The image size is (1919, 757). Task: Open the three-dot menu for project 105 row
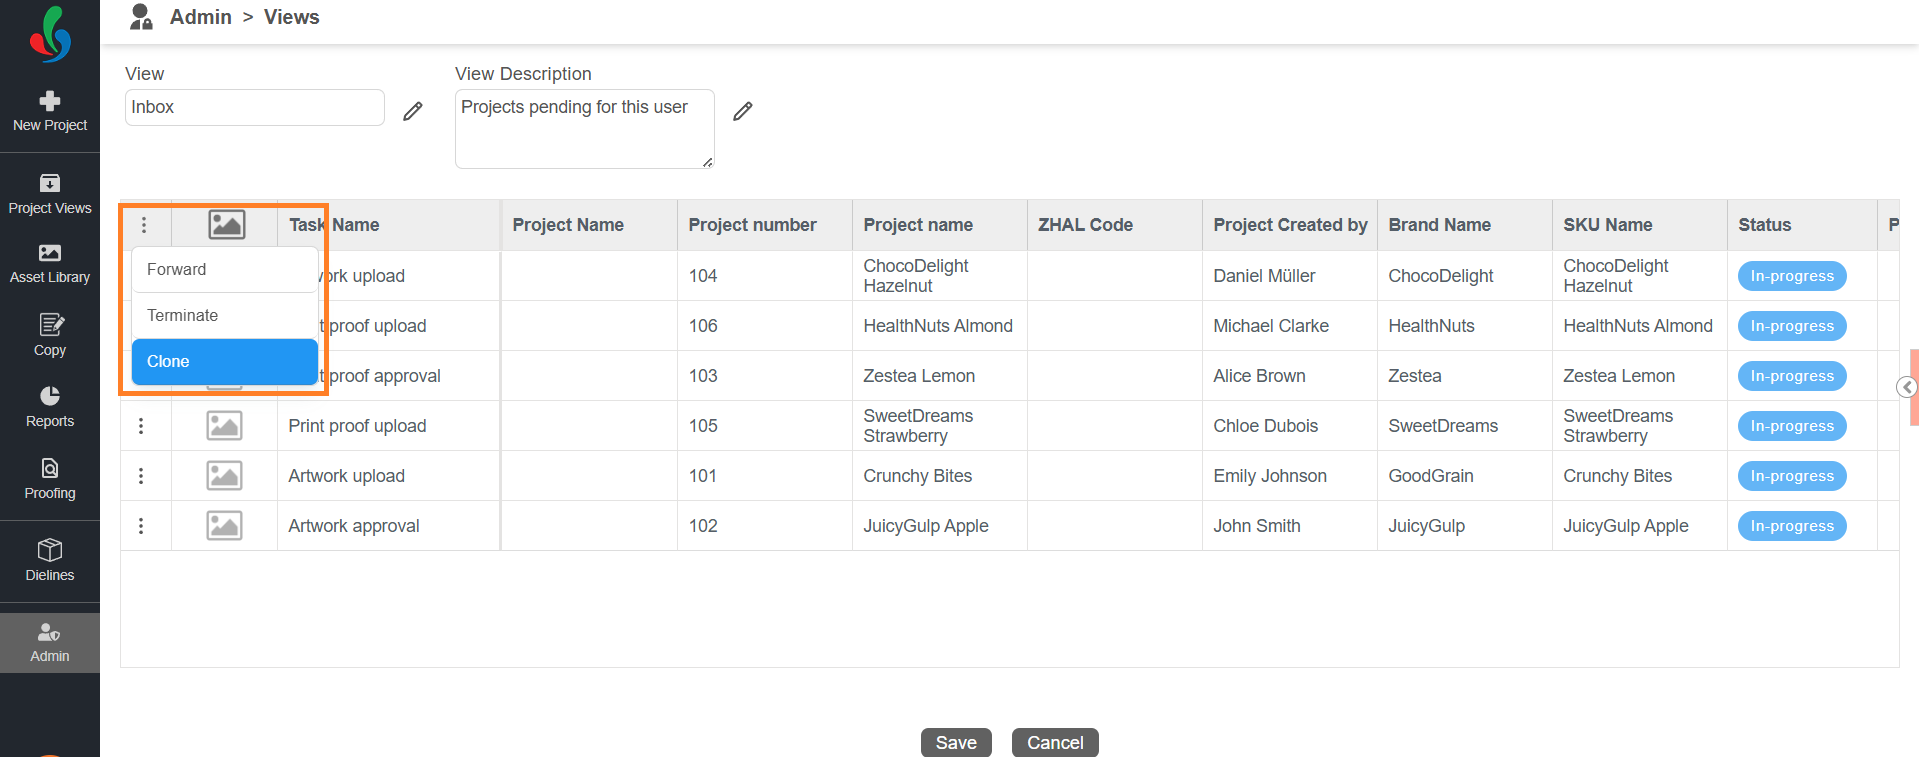tap(141, 426)
